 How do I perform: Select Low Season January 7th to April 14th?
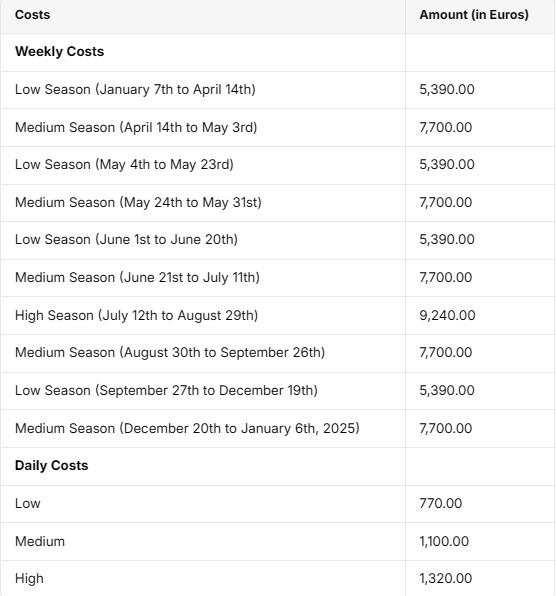[135, 90]
